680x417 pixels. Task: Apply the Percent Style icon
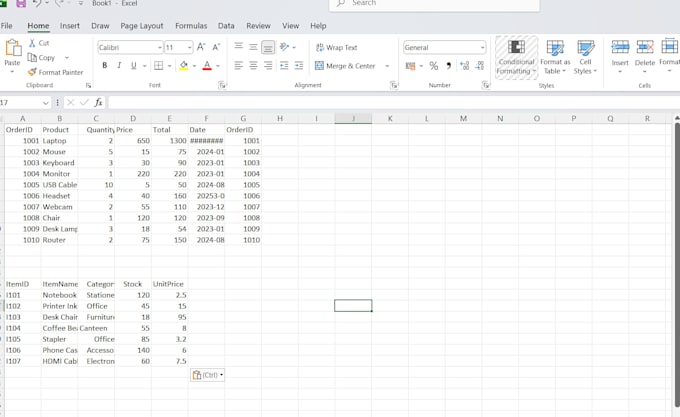pyautogui.click(x=434, y=66)
